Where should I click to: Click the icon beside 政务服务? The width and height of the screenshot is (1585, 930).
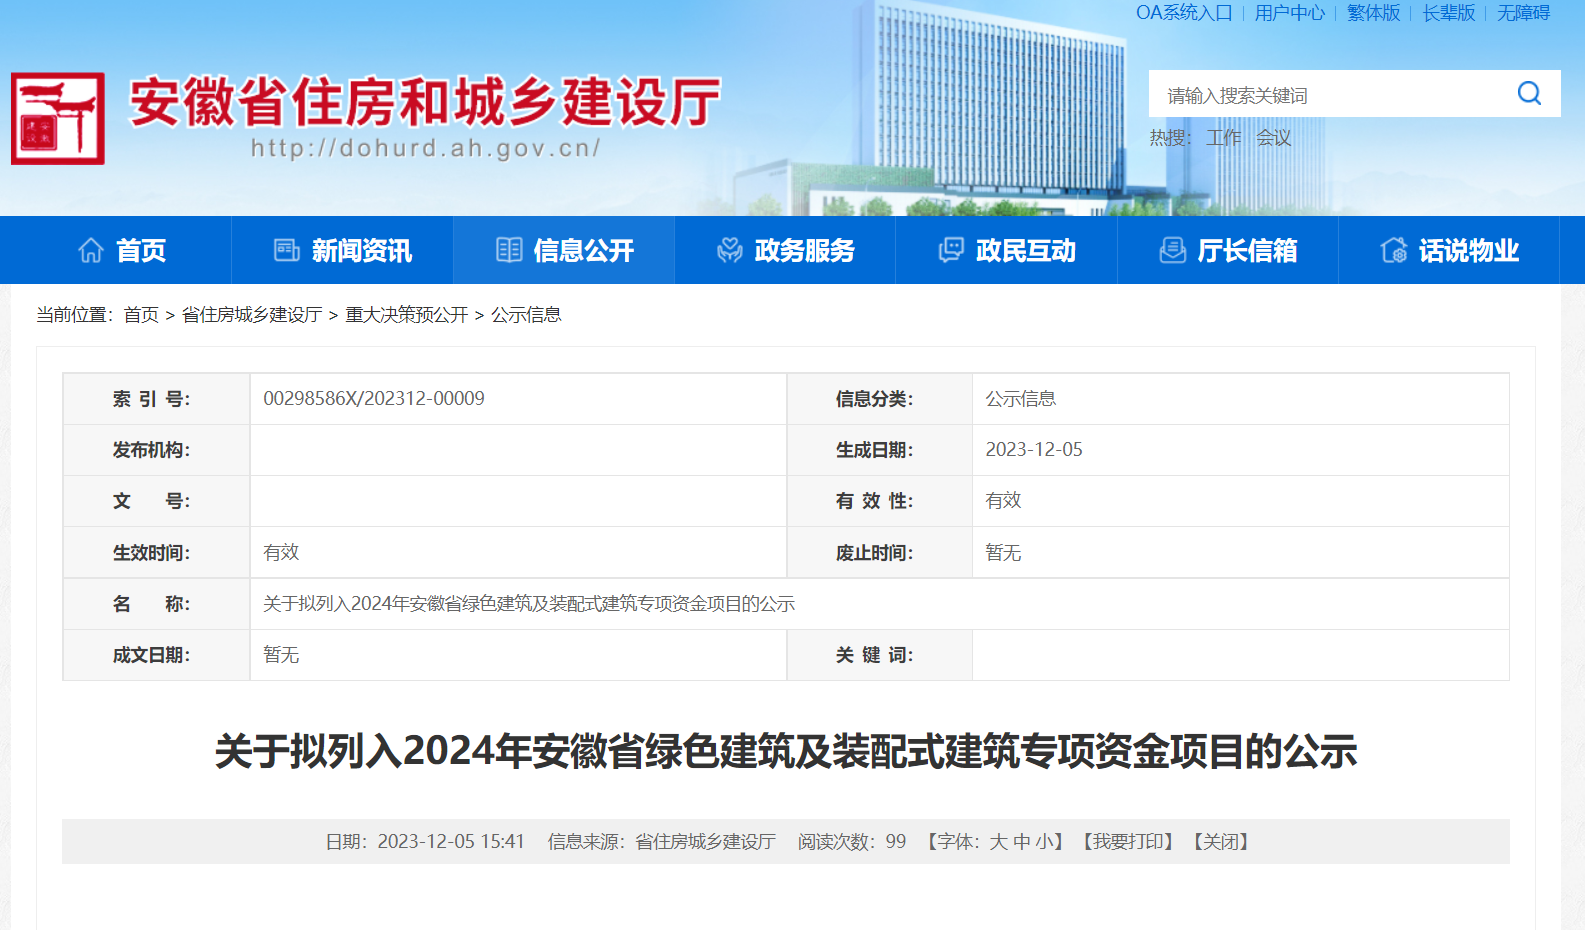[x=730, y=250]
